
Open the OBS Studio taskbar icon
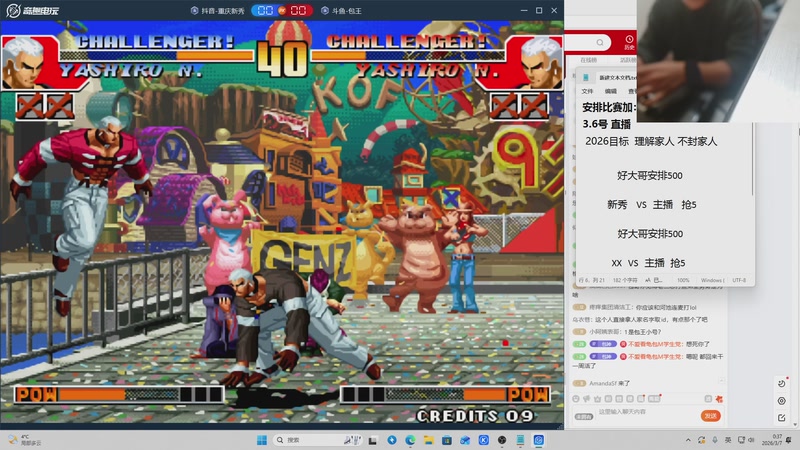(502, 440)
